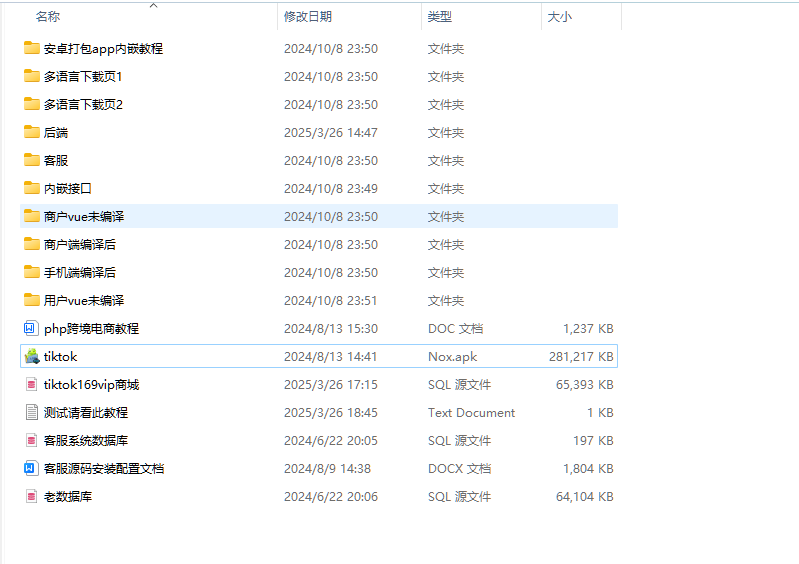799x564 pixels.
Task: Select the folder name 商户端编译后
Action: [x=79, y=245]
